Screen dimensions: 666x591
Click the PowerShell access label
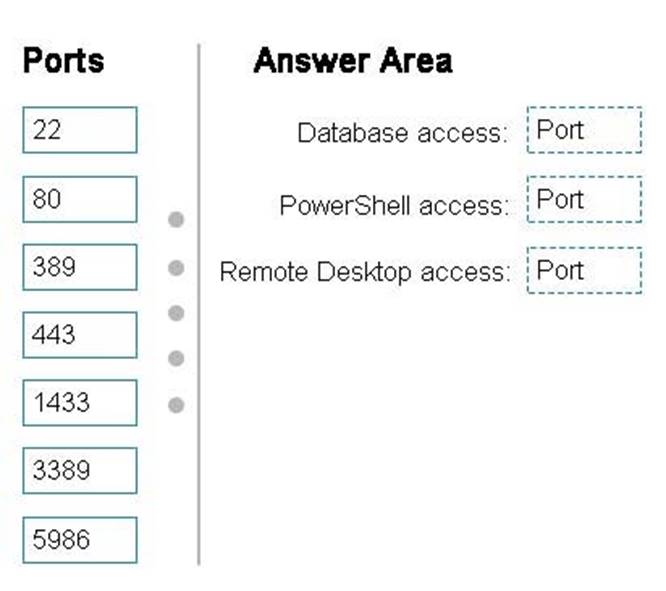394,205
